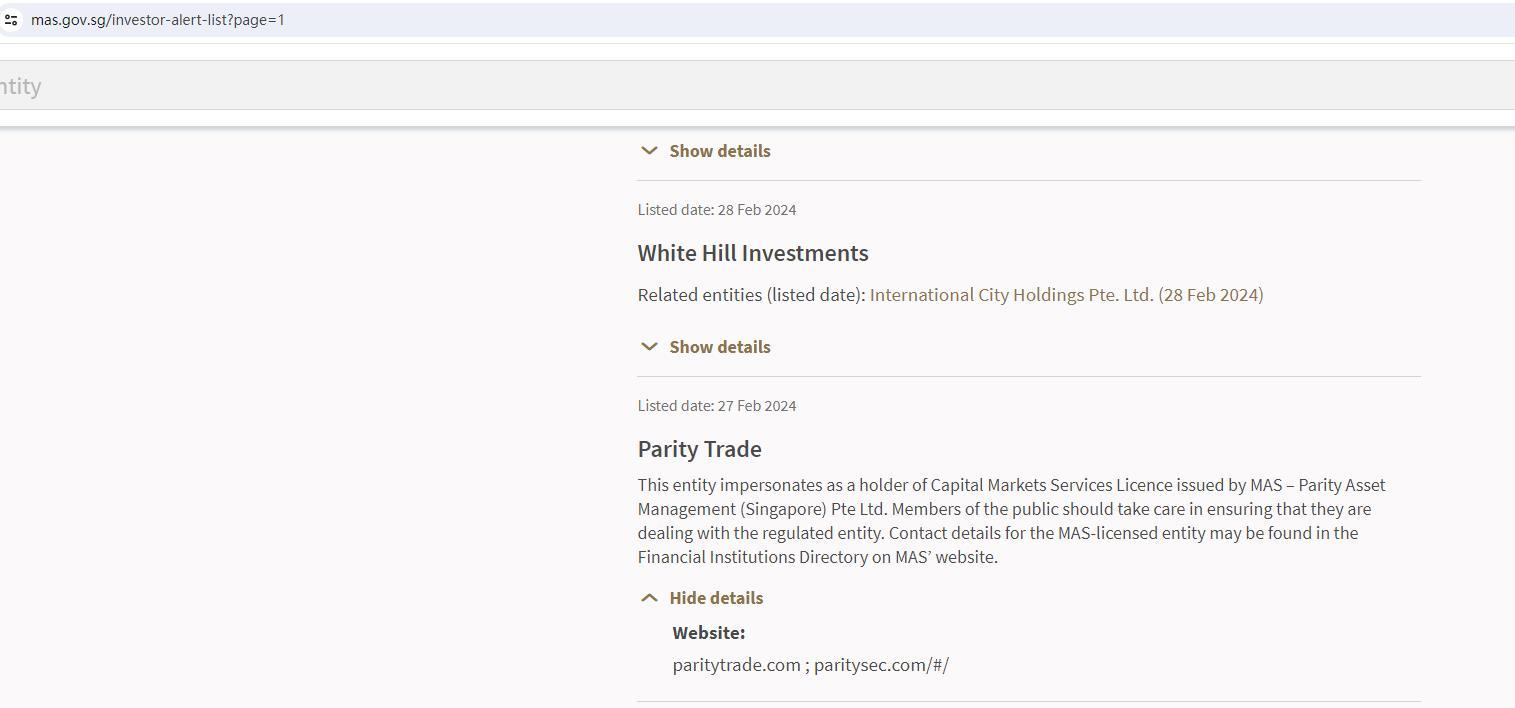Expand the topmost Show details label
1515x708 pixels.
coord(720,151)
